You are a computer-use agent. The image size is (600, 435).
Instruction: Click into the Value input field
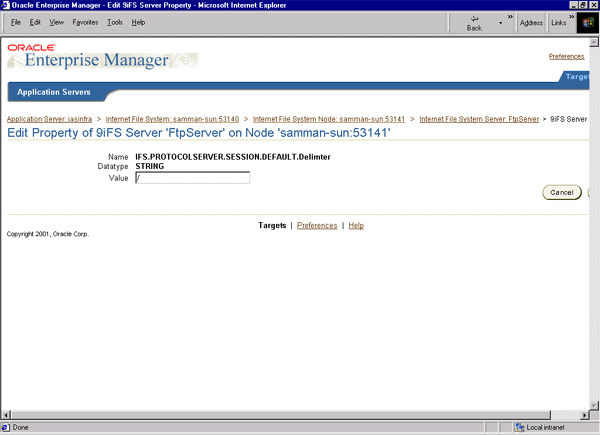pyautogui.click(x=192, y=178)
